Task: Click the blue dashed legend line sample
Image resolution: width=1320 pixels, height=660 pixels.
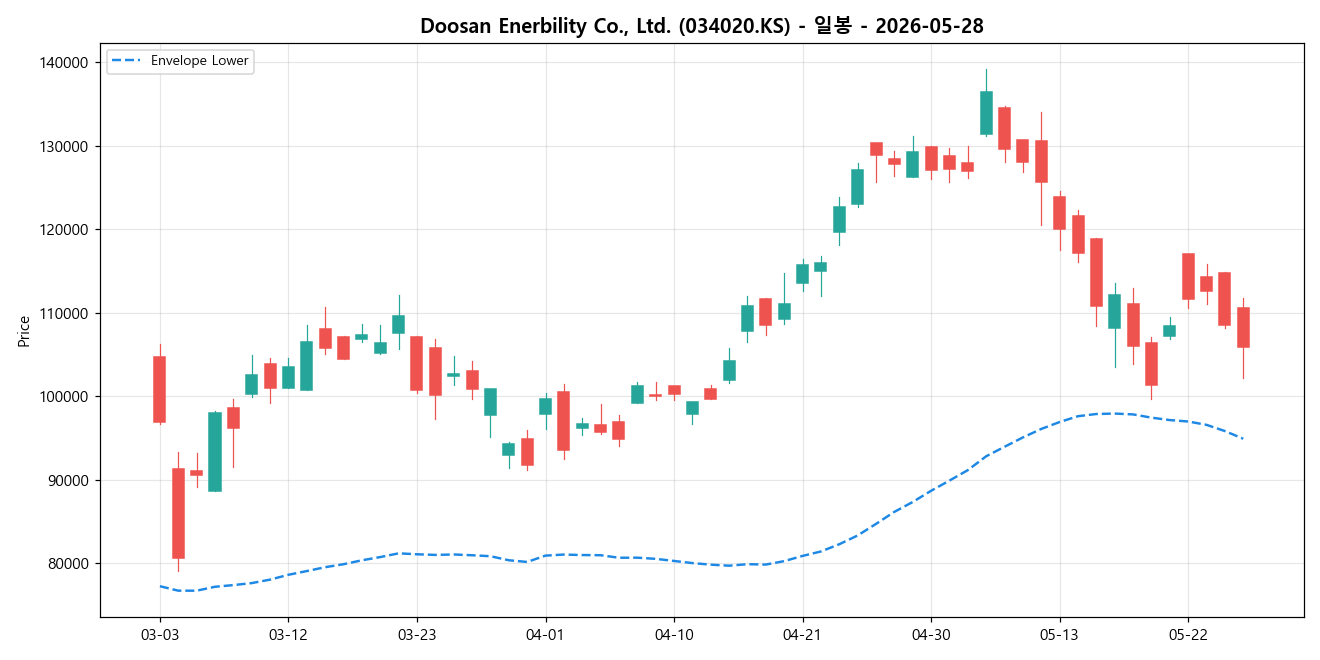Action: [x=127, y=61]
